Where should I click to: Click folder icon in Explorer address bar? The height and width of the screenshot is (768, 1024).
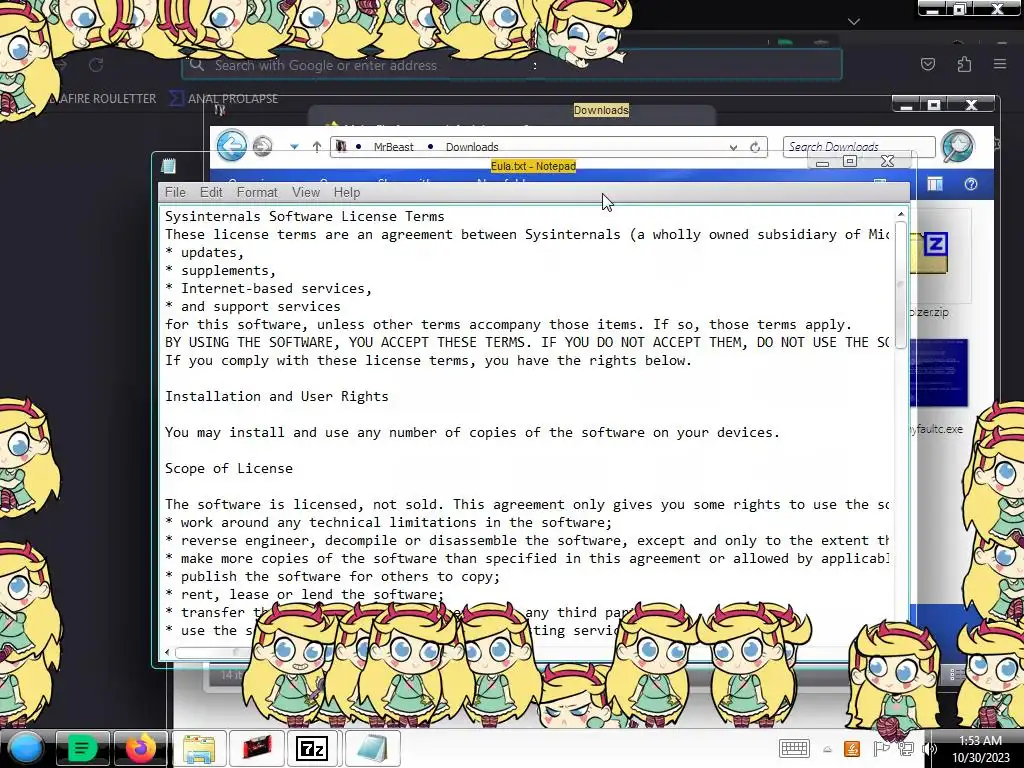[x=341, y=146]
